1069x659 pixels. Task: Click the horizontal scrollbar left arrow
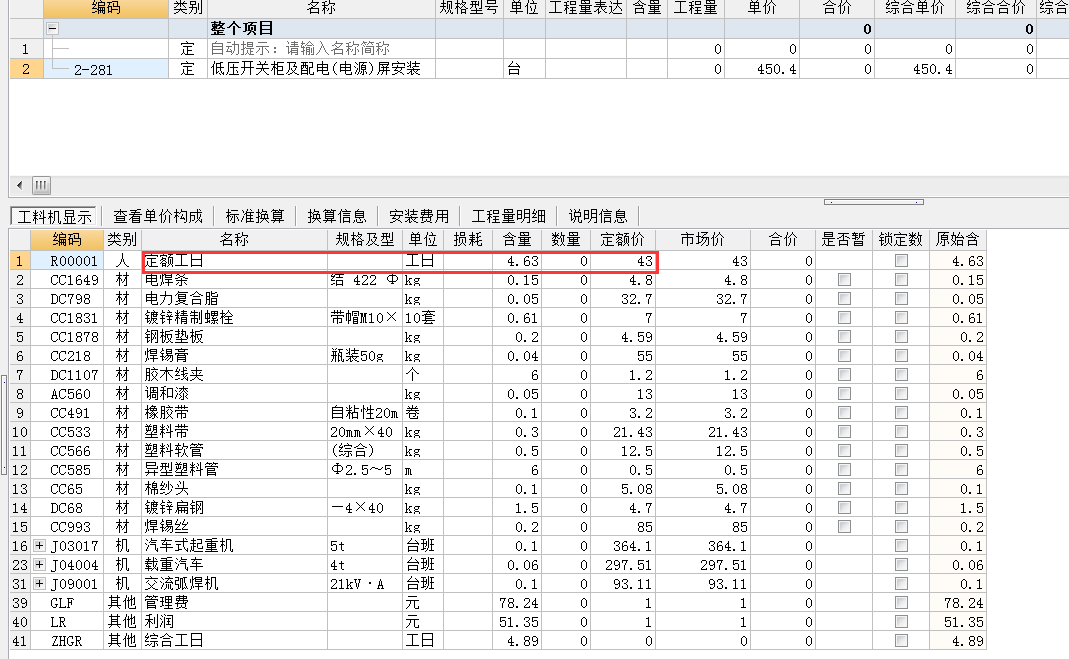pyautogui.click(x=19, y=185)
